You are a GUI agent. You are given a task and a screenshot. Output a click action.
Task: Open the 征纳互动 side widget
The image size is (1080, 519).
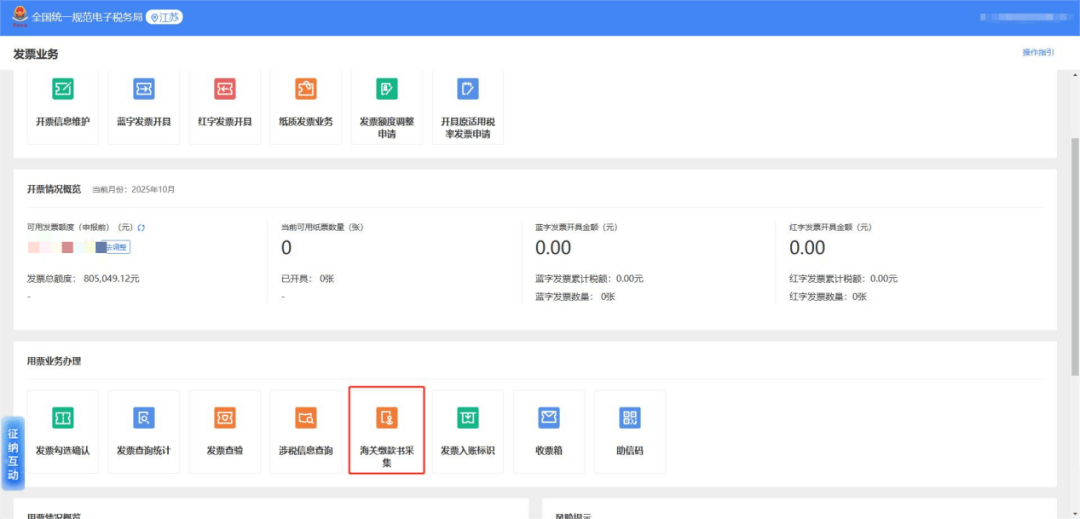coord(13,453)
